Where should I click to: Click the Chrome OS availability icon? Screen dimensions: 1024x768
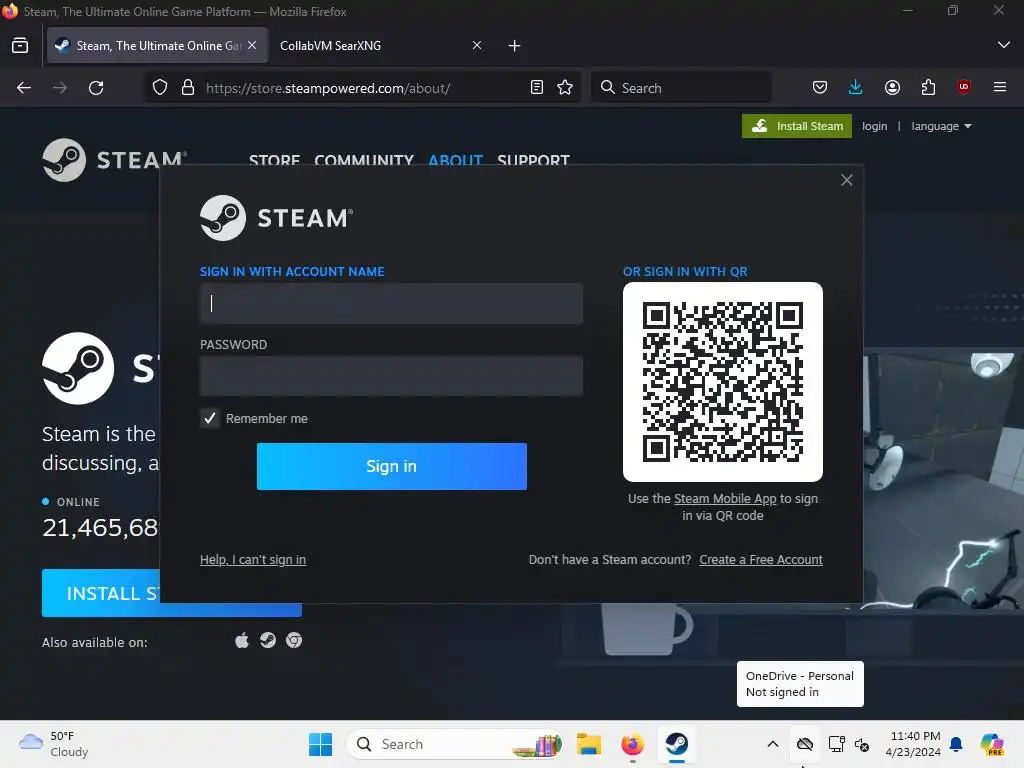click(294, 641)
